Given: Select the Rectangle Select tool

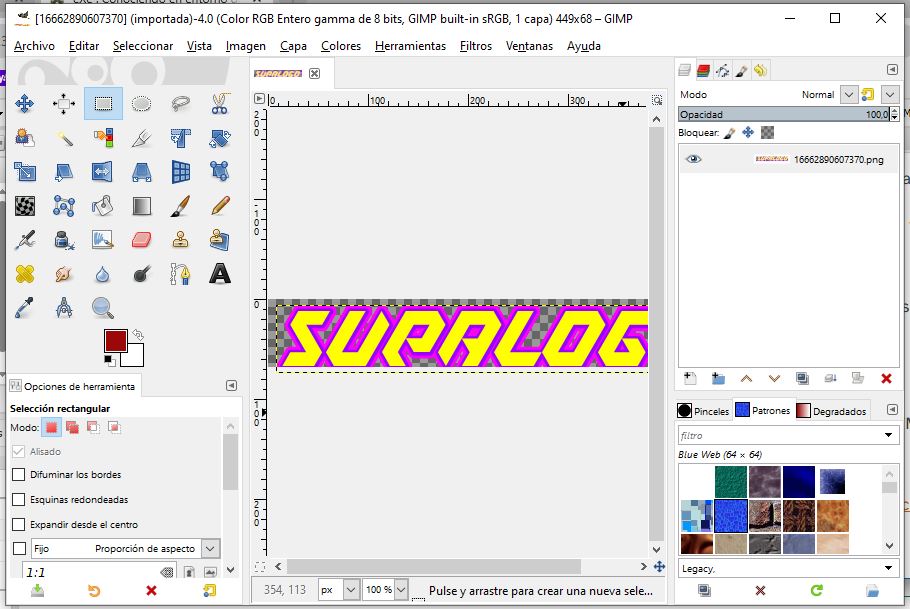Looking at the screenshot, I should [x=103, y=104].
